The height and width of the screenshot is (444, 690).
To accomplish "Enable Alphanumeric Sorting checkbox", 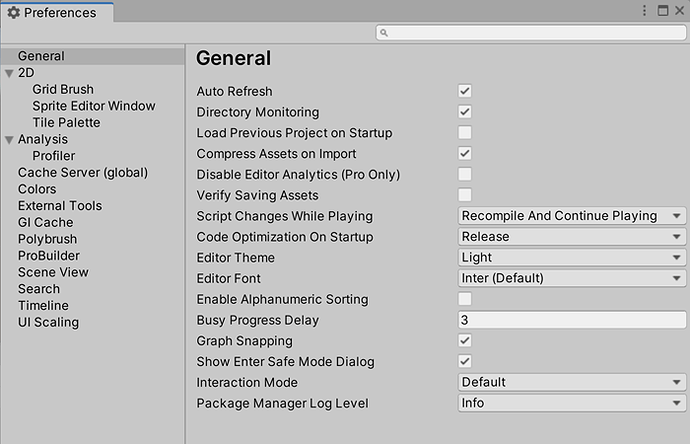I will point(465,299).
